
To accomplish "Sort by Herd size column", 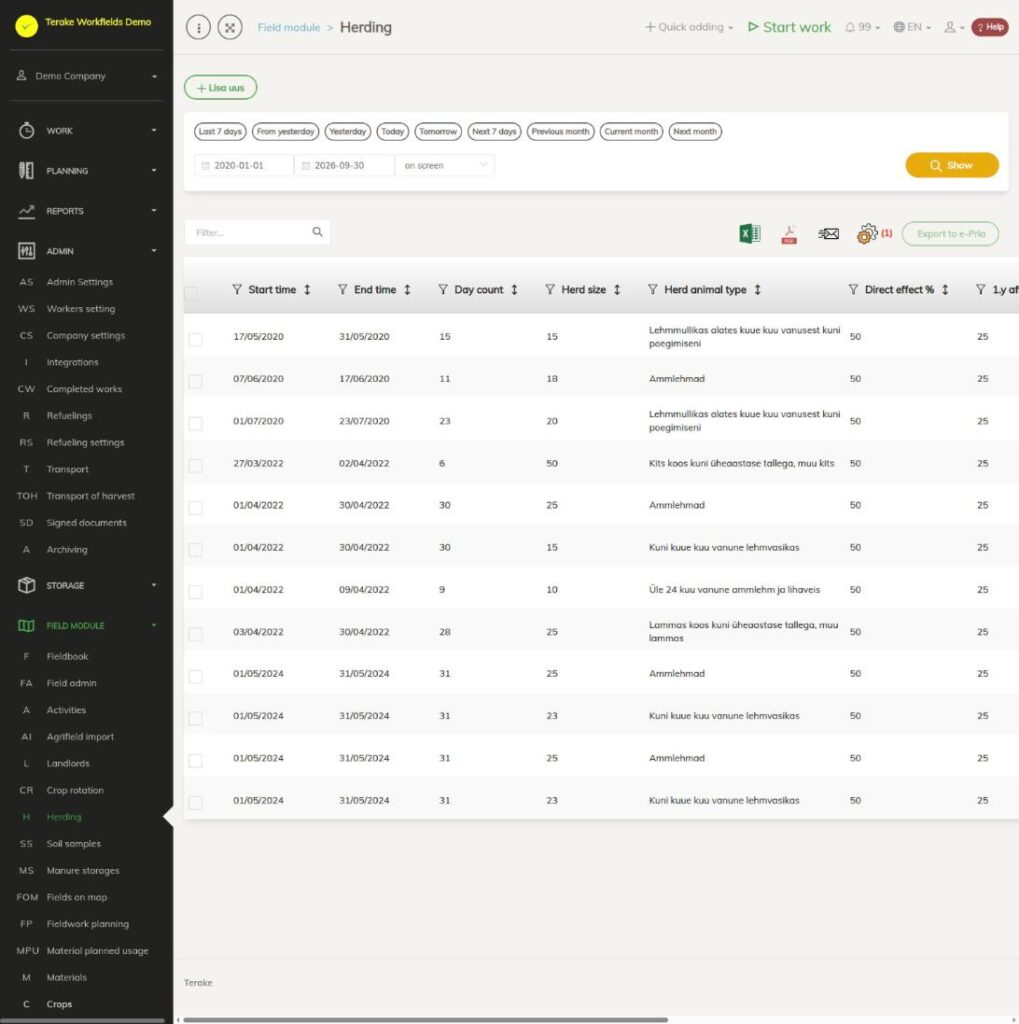I will (617, 289).
